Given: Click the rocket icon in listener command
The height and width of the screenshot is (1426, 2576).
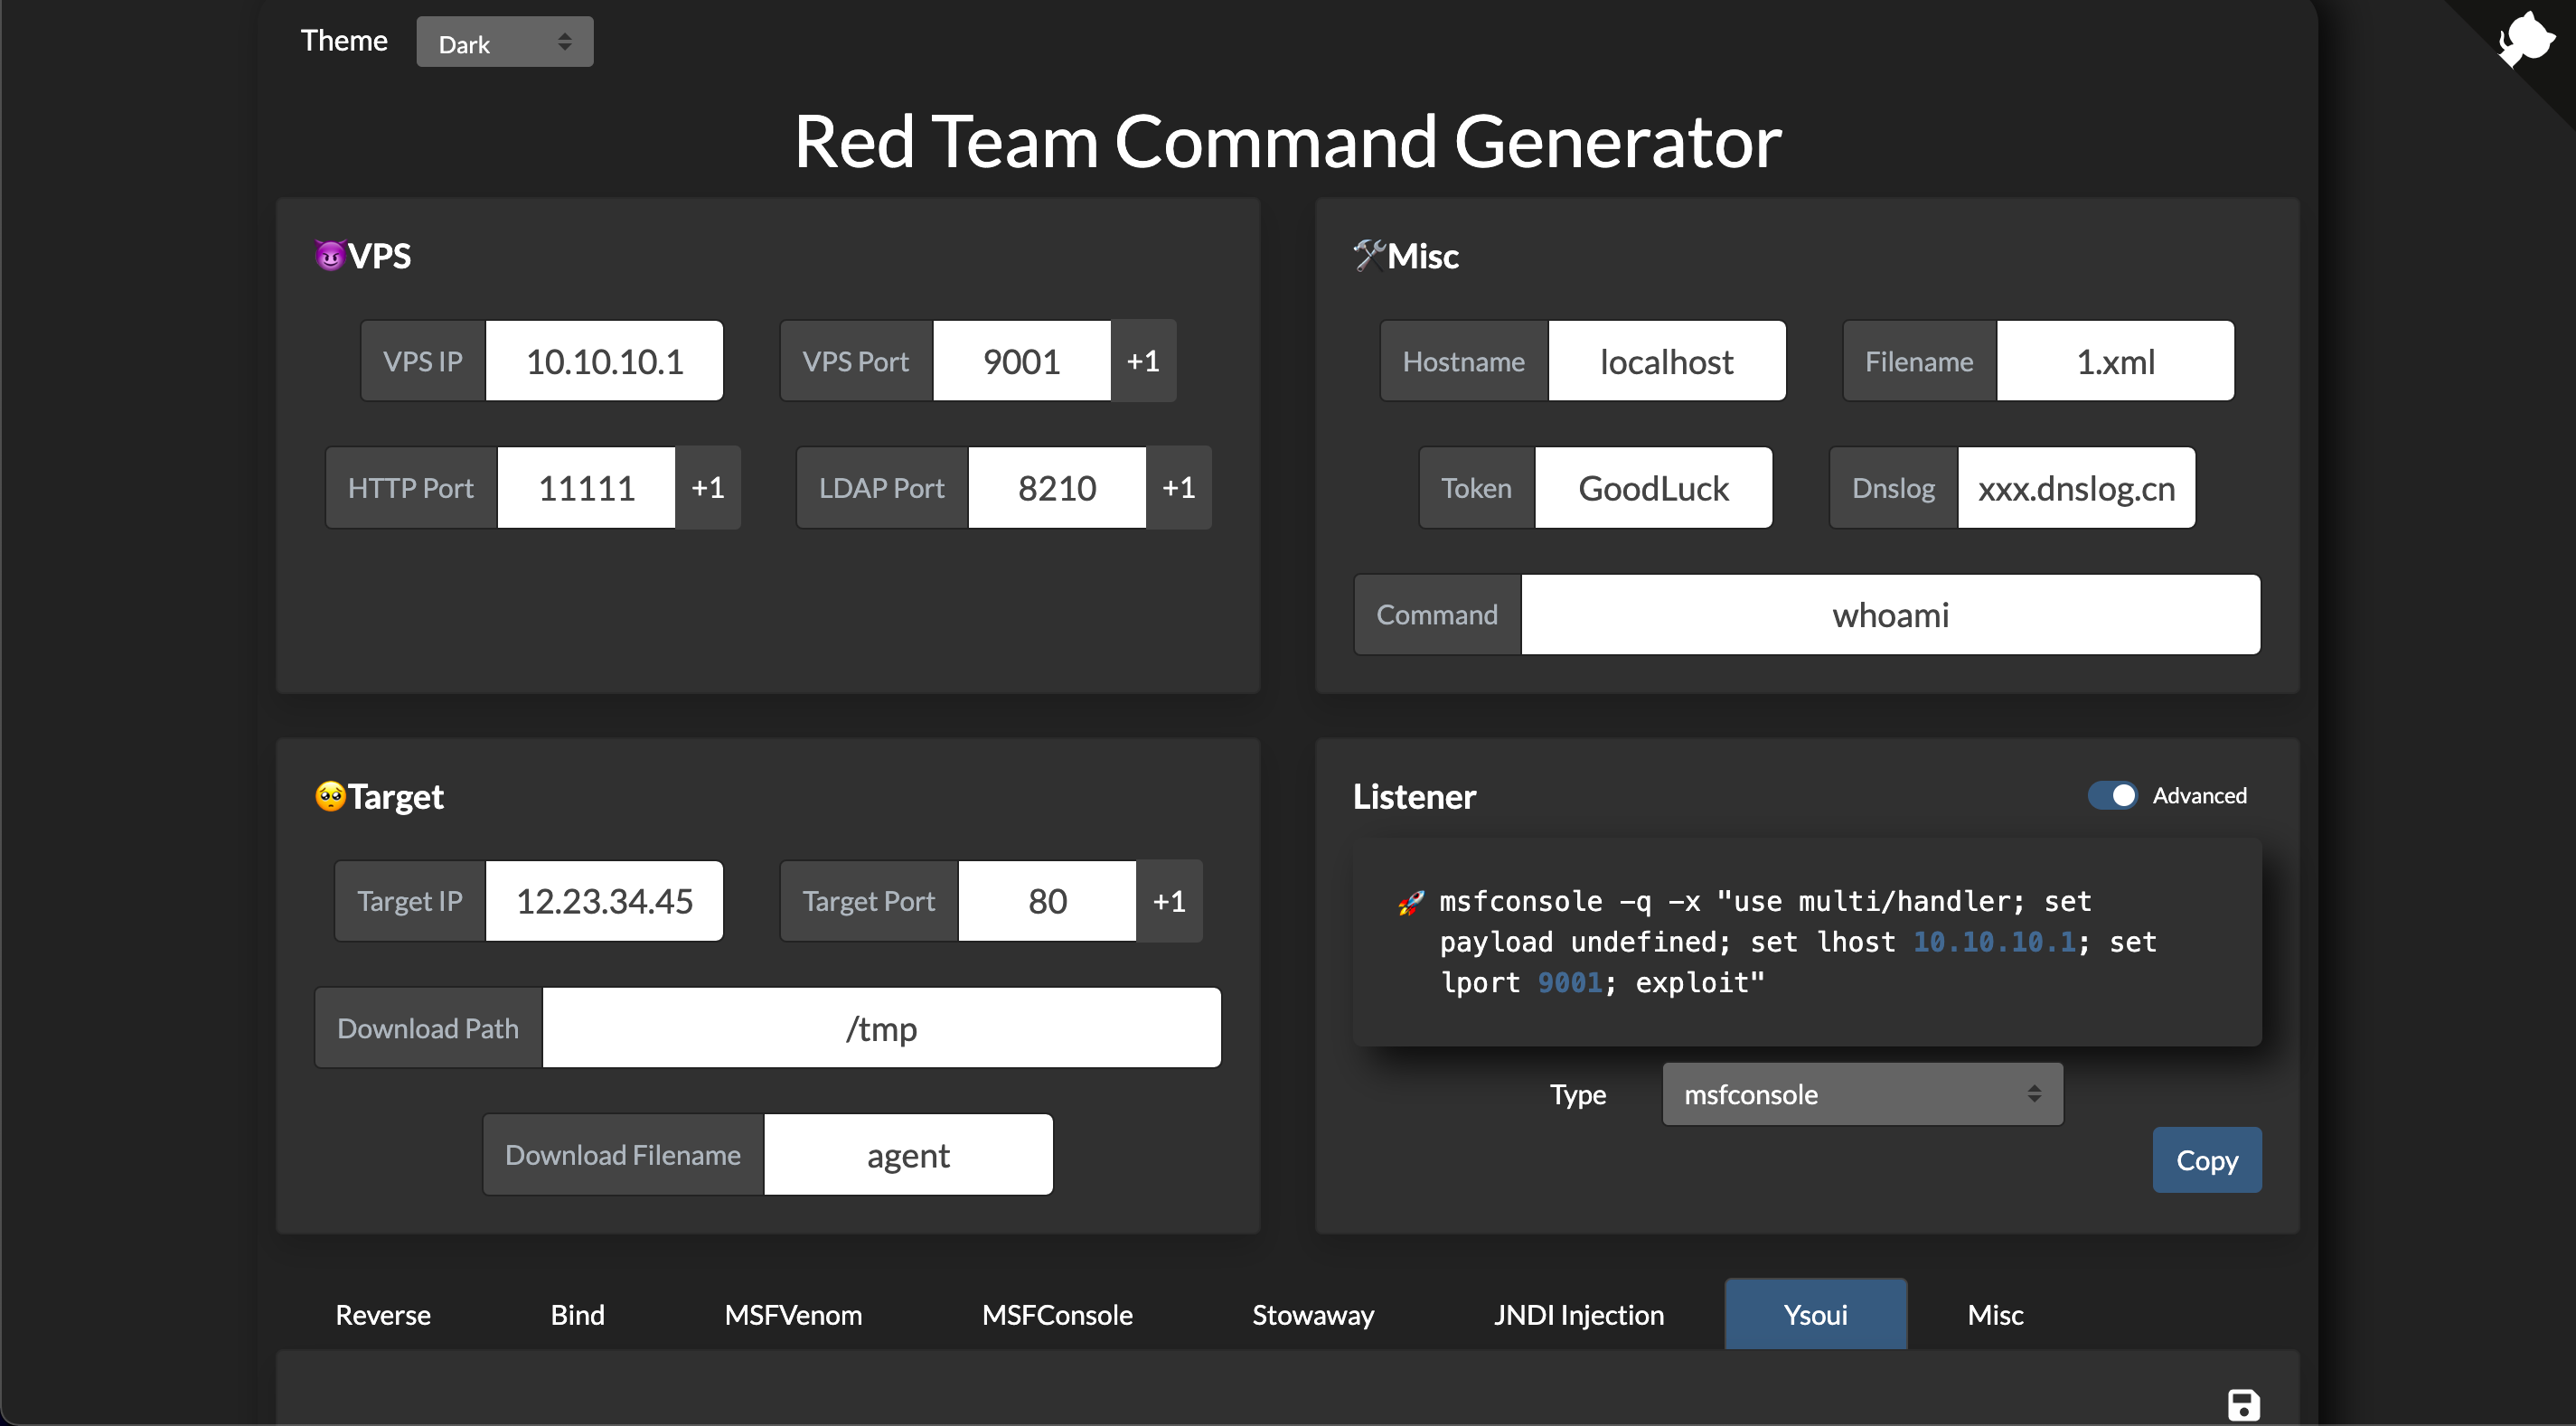Looking at the screenshot, I should pyautogui.click(x=1410, y=903).
